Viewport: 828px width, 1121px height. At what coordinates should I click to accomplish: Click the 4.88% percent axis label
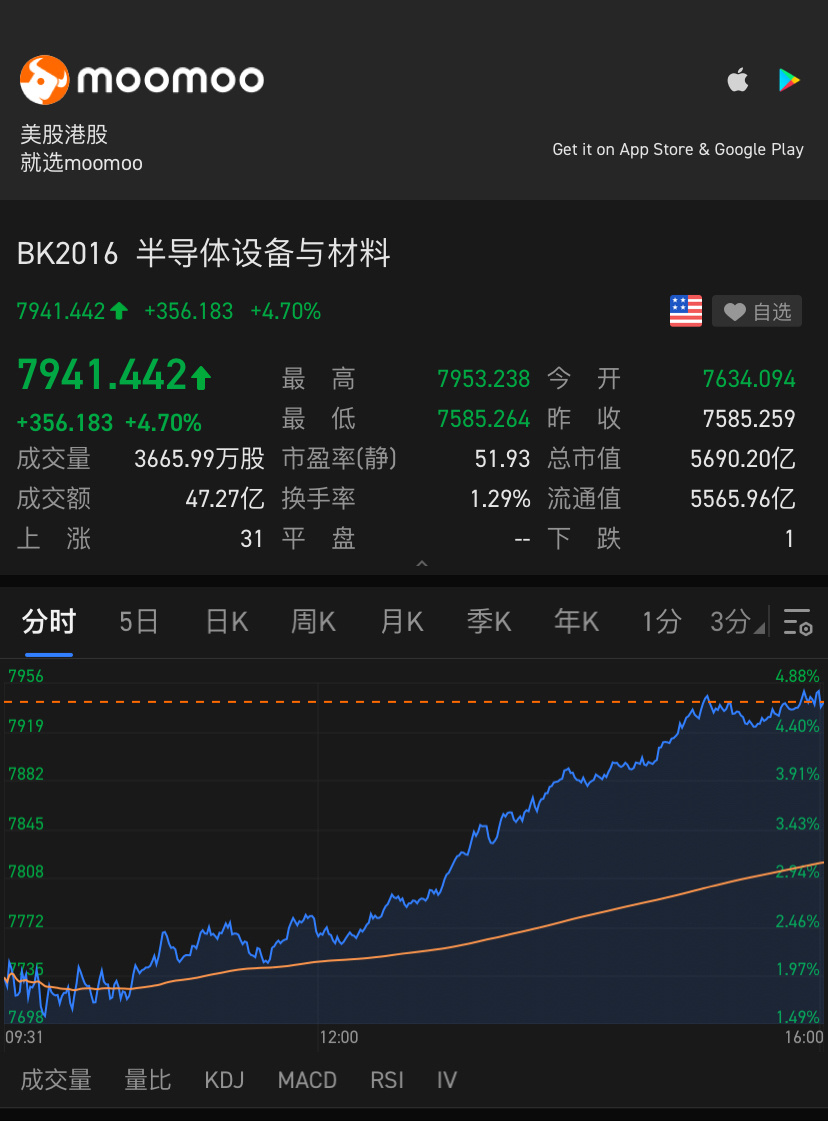click(797, 676)
